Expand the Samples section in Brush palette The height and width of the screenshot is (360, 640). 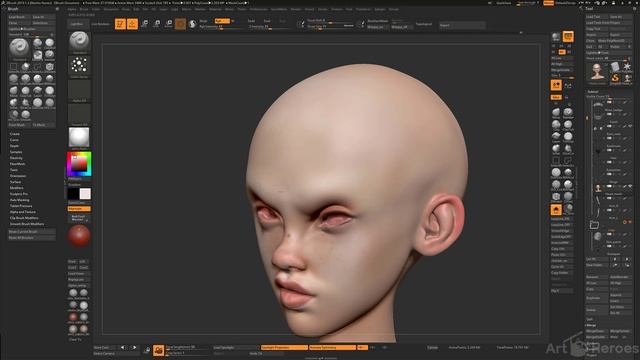(16, 152)
